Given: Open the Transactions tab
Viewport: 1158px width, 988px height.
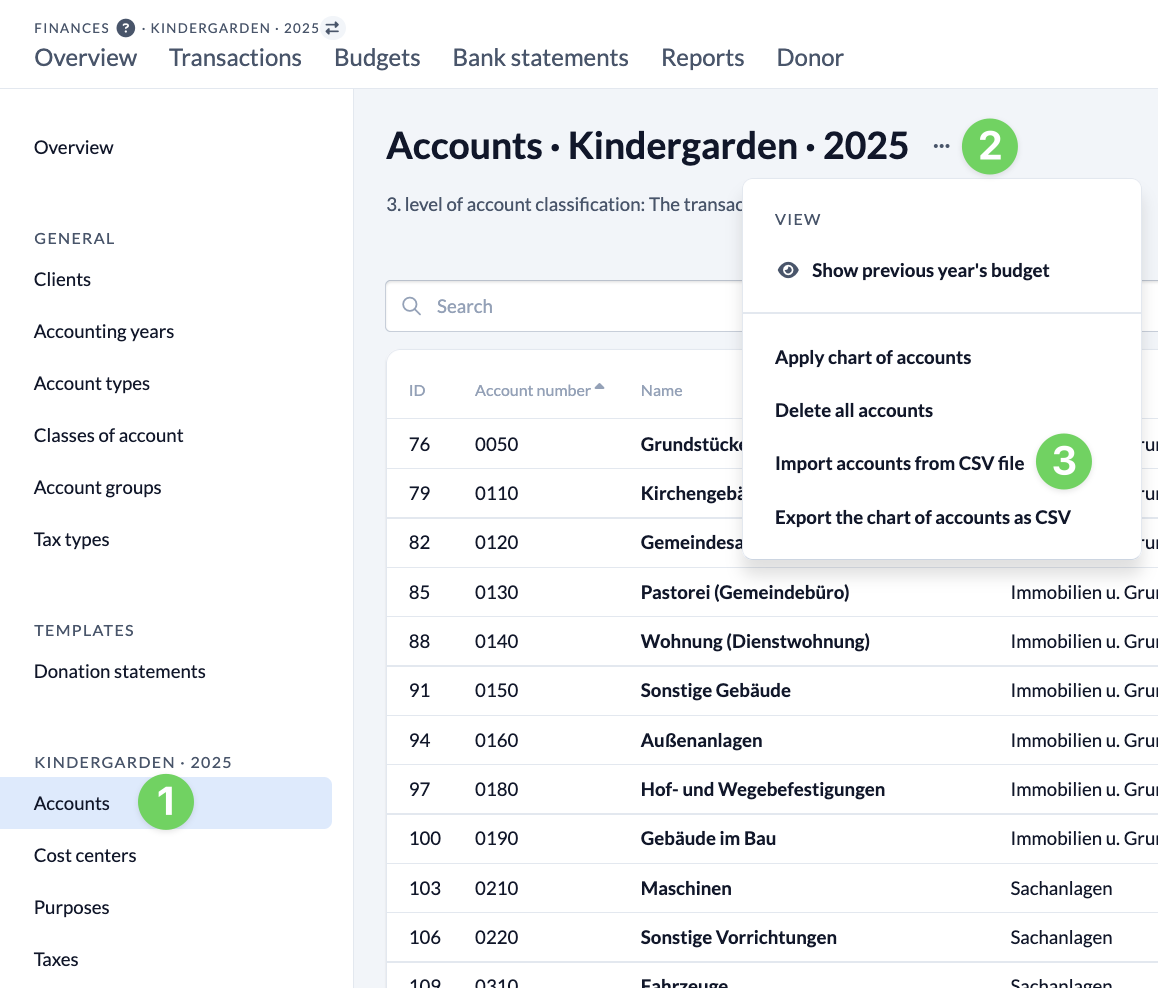Looking at the screenshot, I should (x=235, y=58).
